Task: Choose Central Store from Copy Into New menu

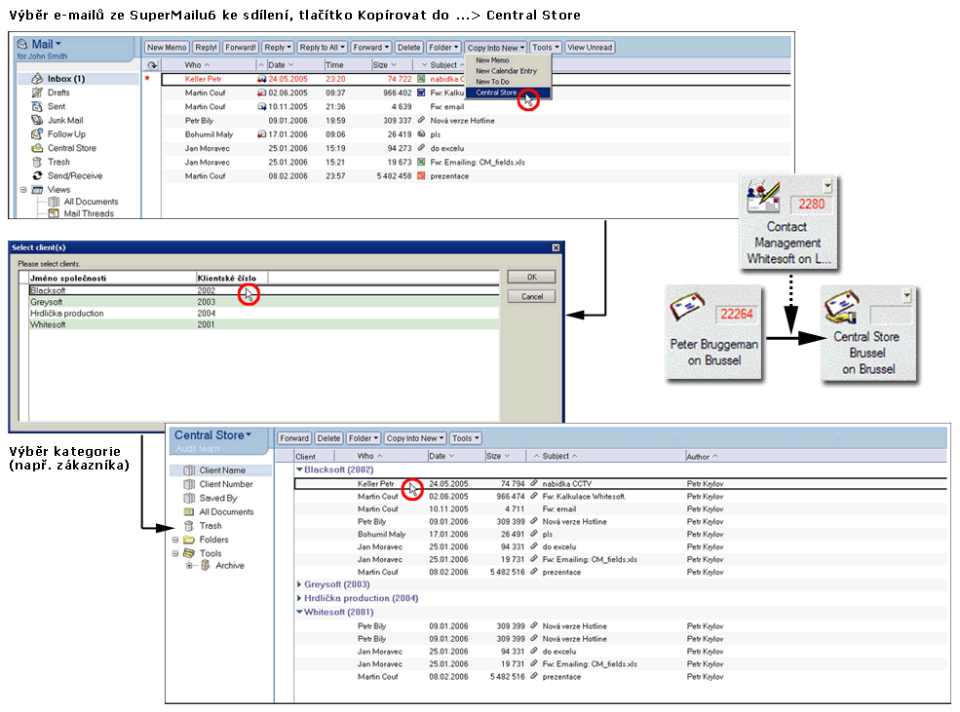Action: [x=497, y=92]
